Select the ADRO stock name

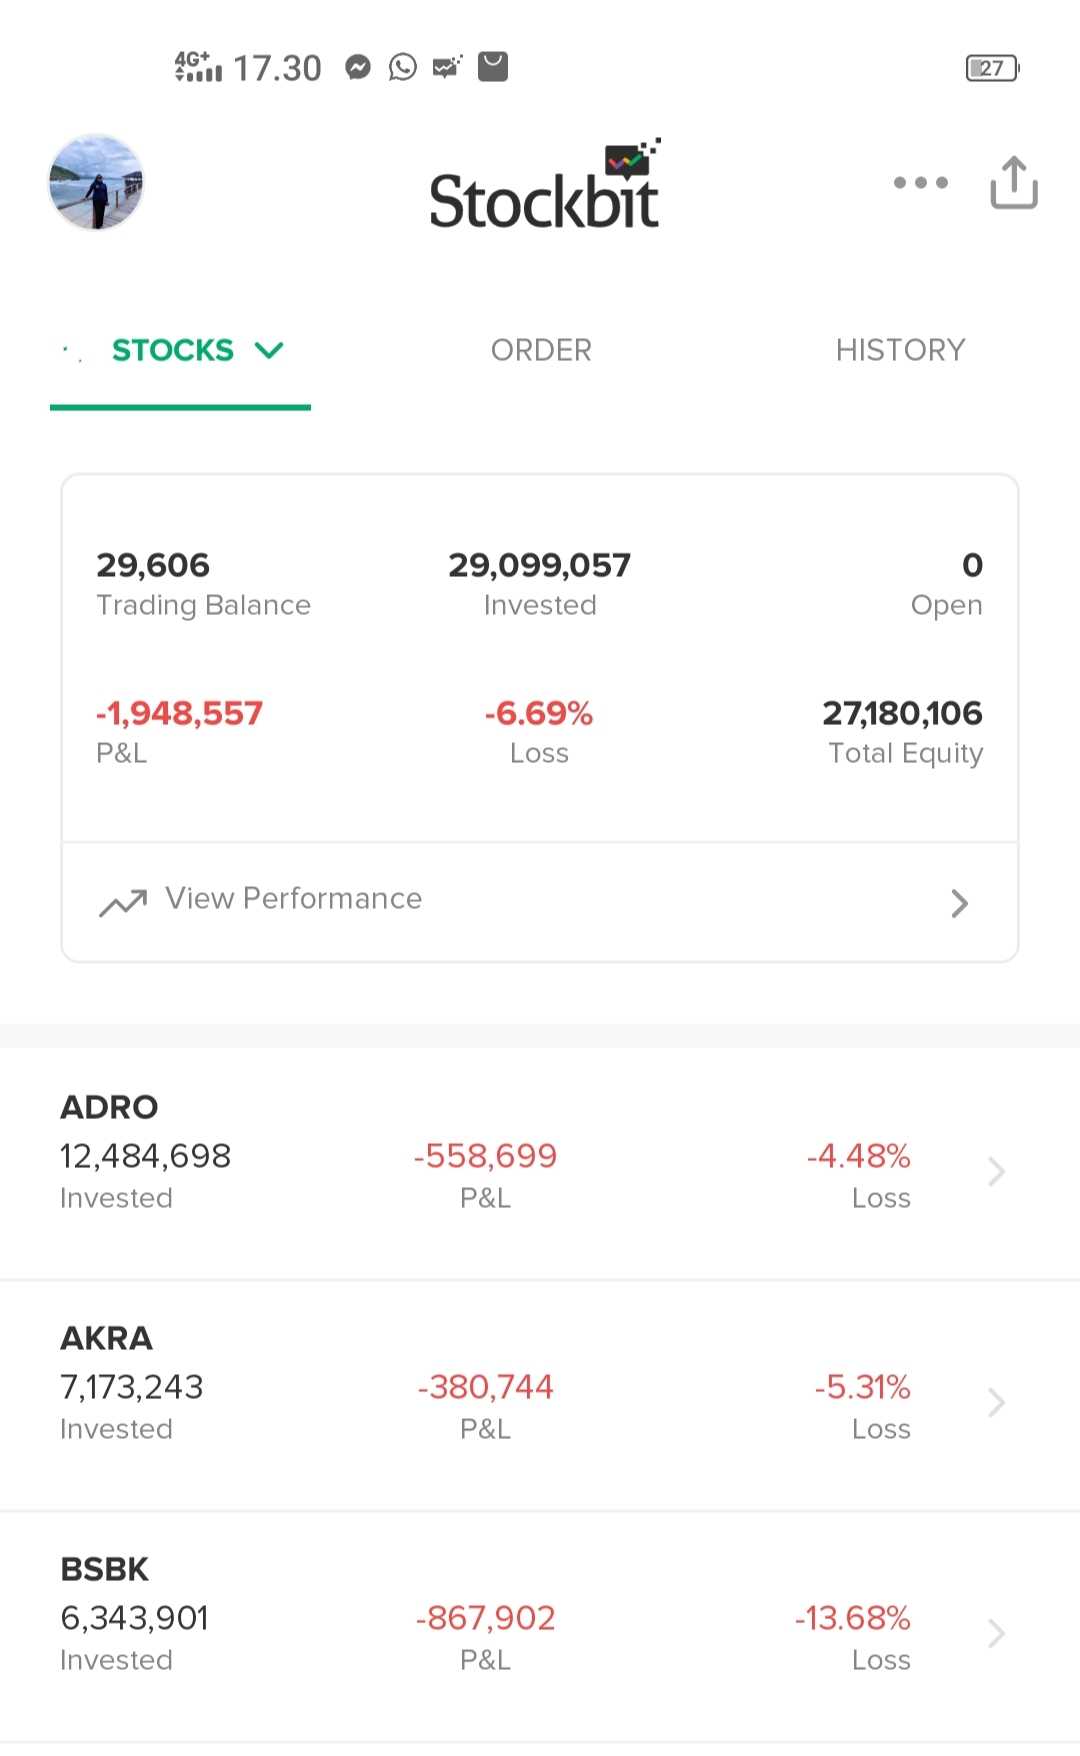109,1107
